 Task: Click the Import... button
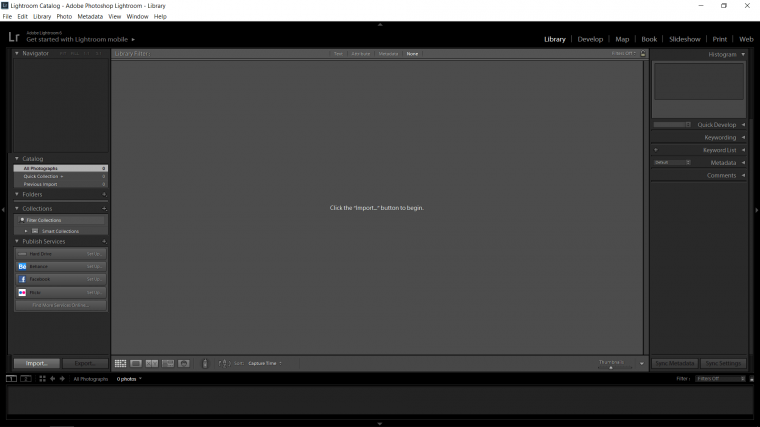coord(36,363)
